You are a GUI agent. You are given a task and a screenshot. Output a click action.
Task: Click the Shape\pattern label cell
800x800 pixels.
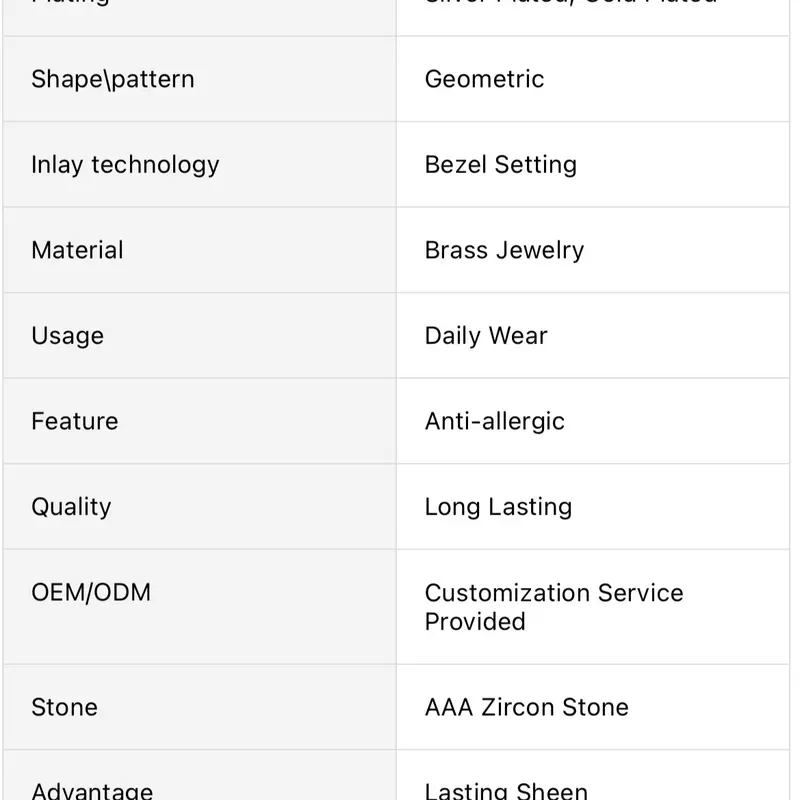[x=113, y=79]
